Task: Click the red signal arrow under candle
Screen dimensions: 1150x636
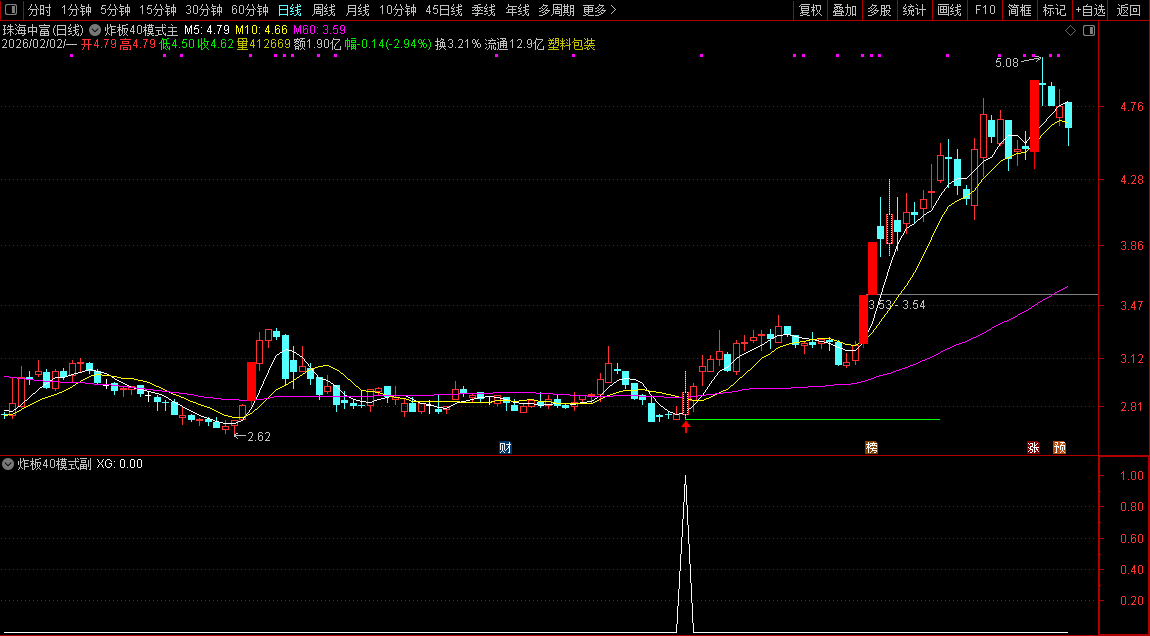Action: point(686,426)
